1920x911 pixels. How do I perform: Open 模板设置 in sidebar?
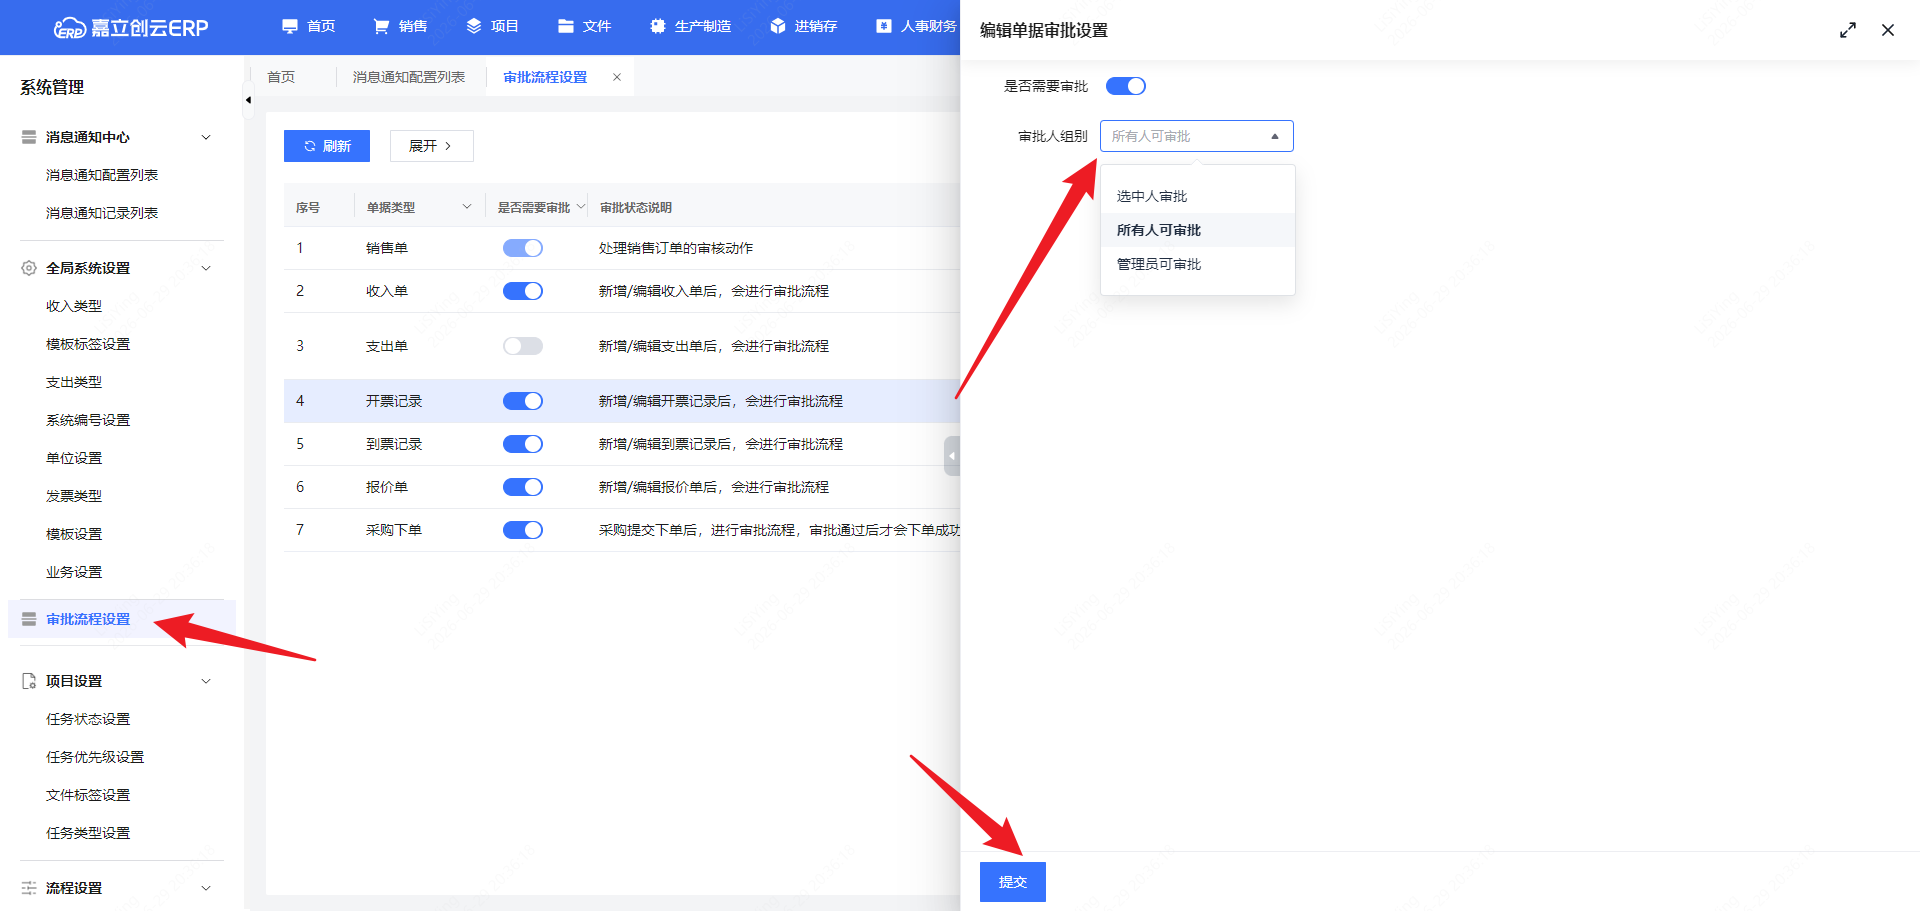click(74, 534)
